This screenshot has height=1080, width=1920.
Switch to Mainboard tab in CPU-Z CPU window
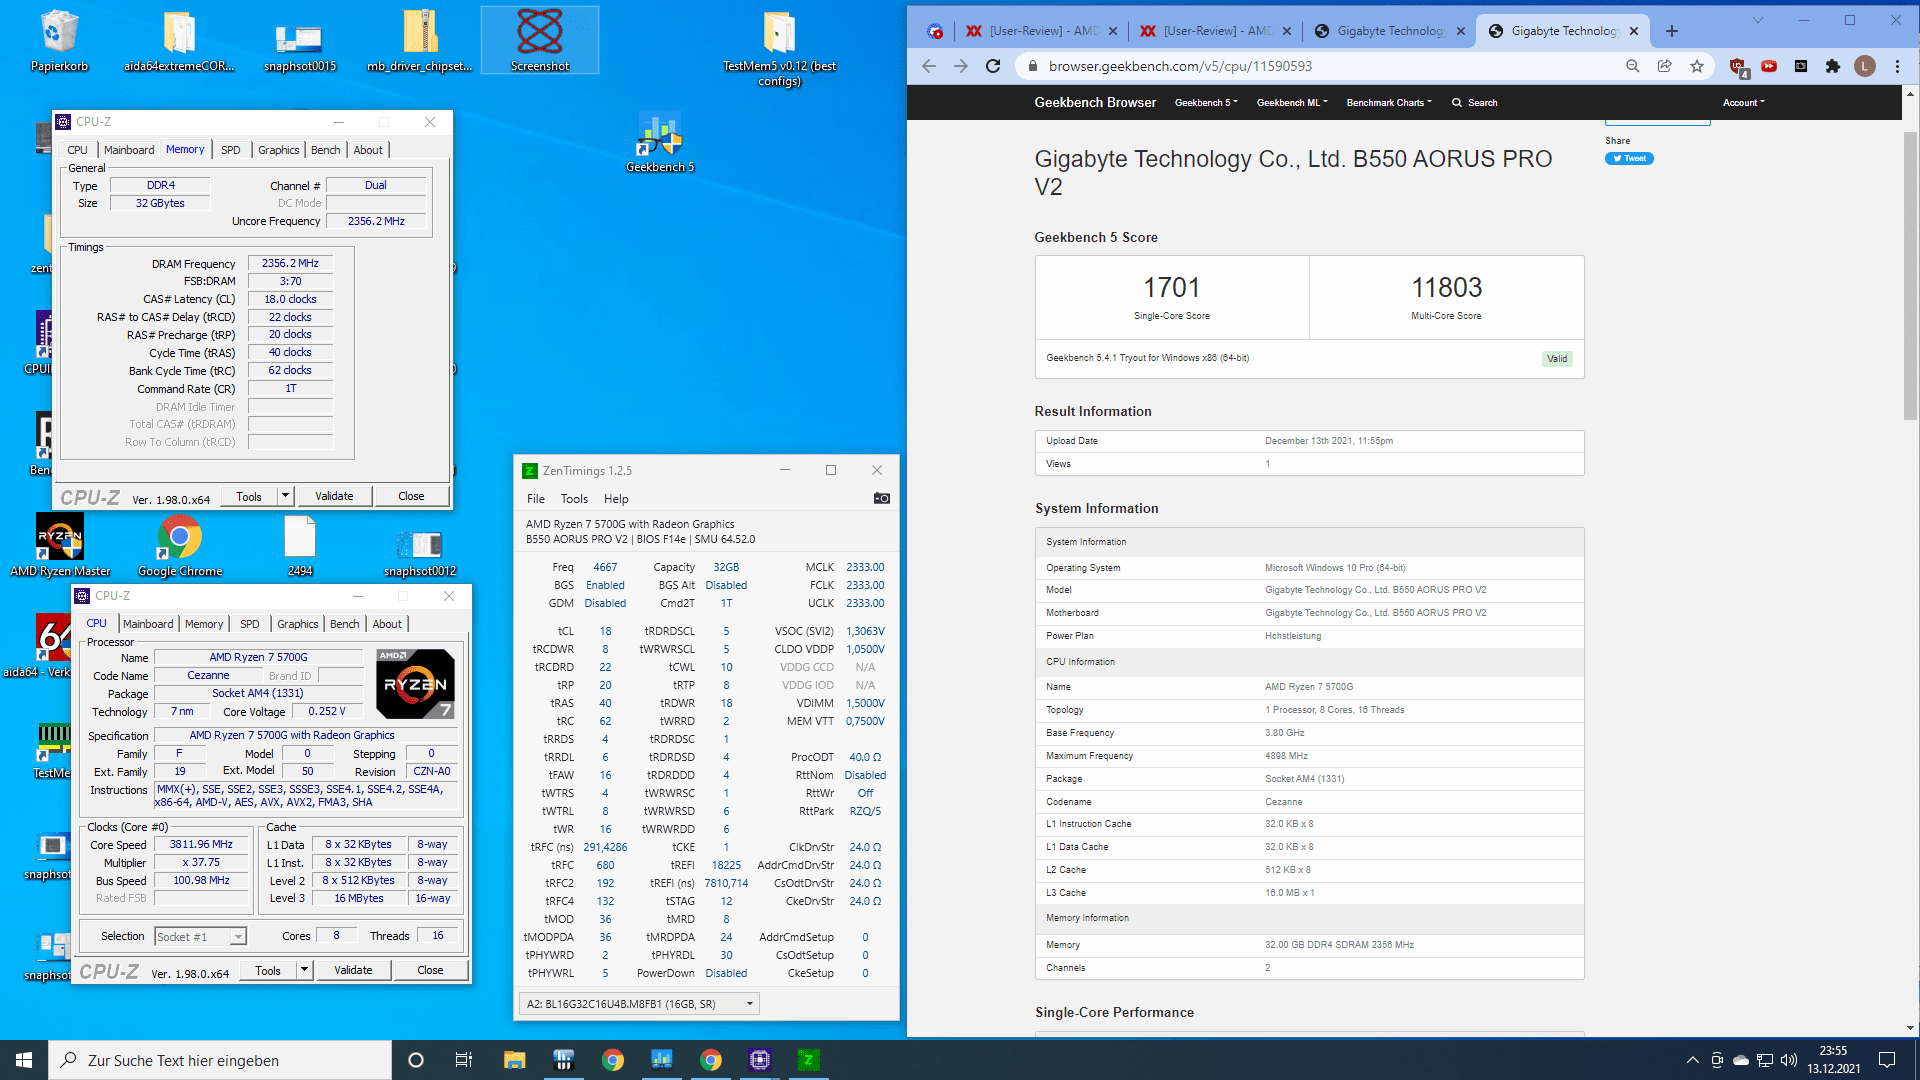pyautogui.click(x=148, y=624)
